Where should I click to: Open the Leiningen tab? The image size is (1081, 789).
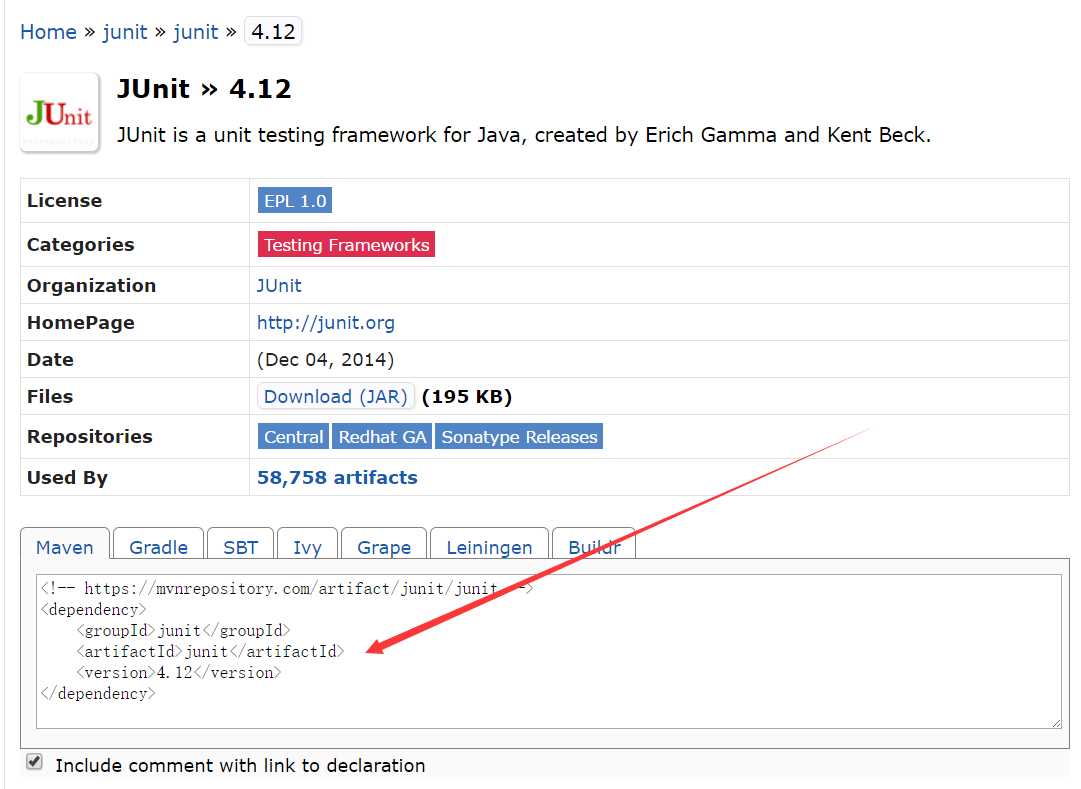[489, 547]
